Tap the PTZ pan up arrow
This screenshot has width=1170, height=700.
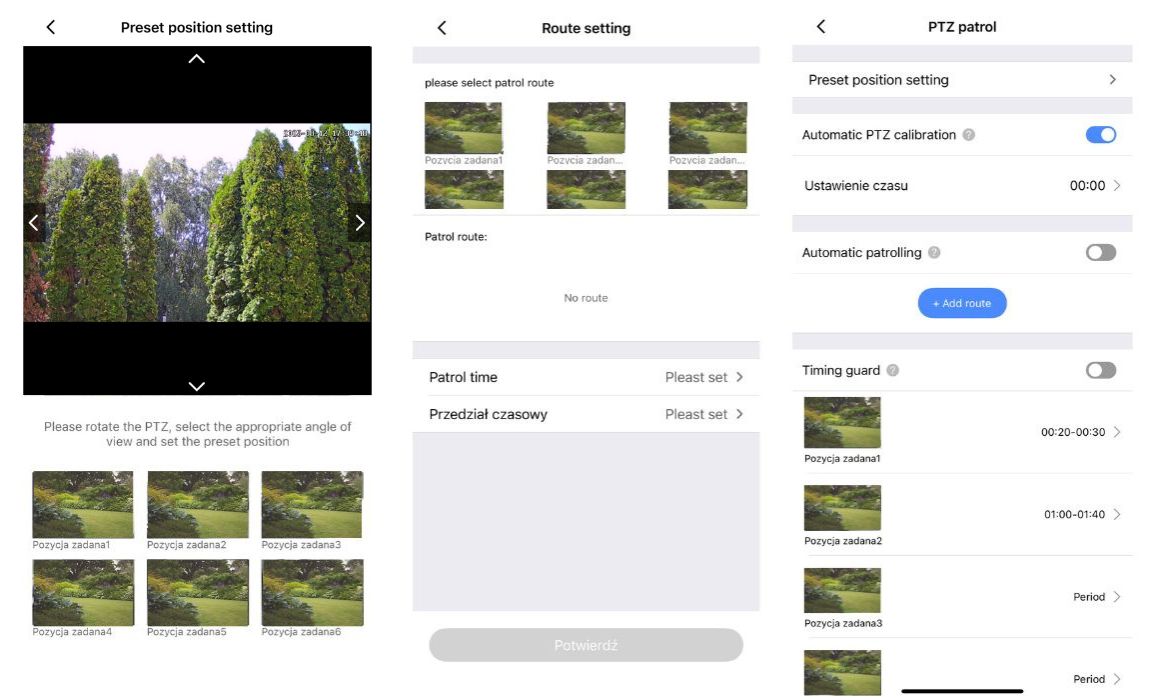tap(197, 59)
